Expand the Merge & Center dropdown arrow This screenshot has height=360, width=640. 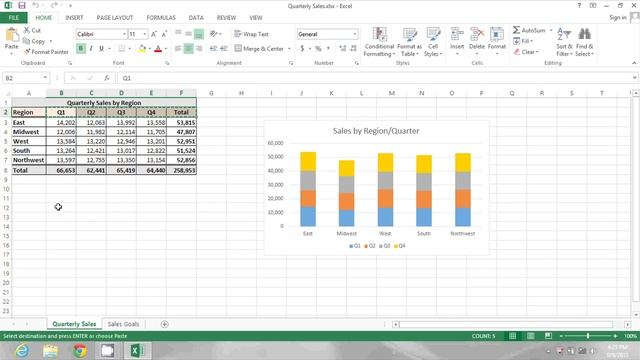pos(289,49)
